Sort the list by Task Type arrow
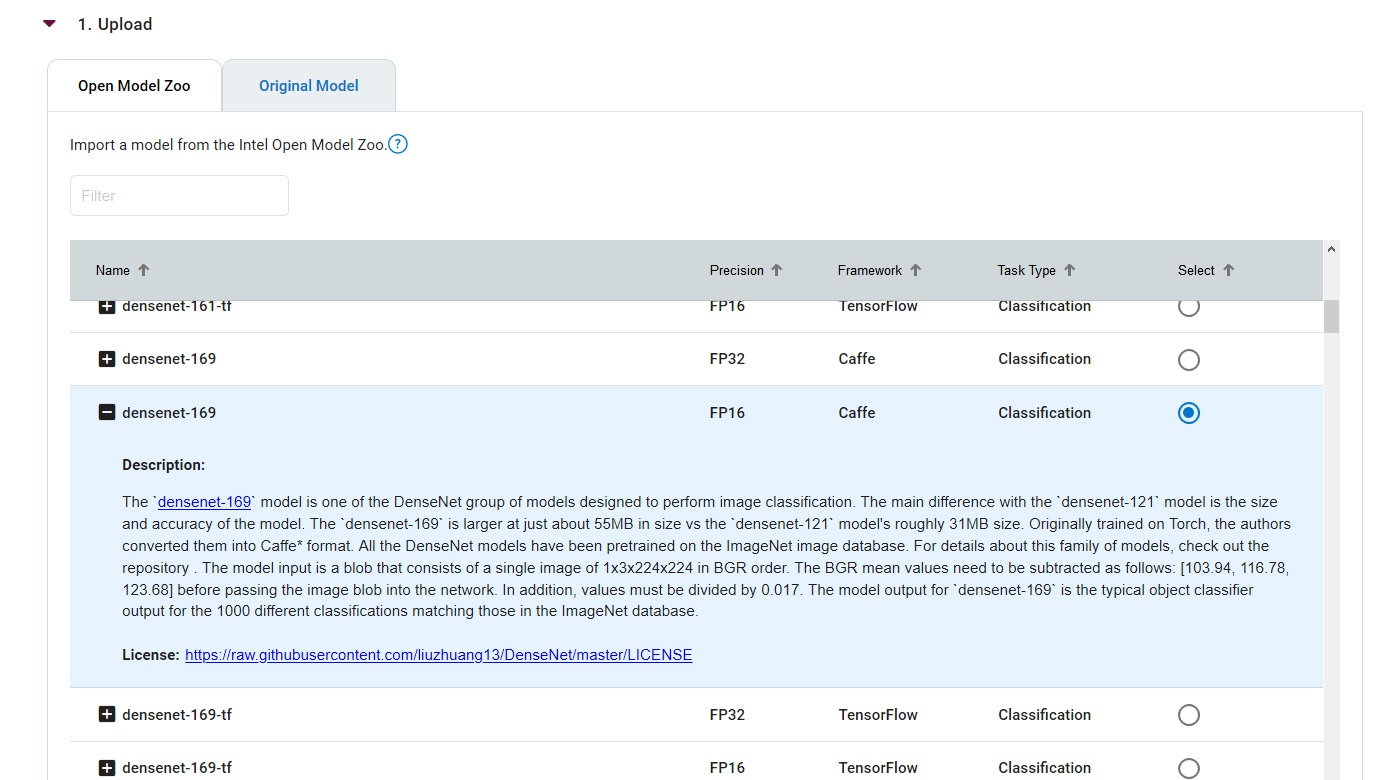The image size is (1396, 780). click(1068, 269)
